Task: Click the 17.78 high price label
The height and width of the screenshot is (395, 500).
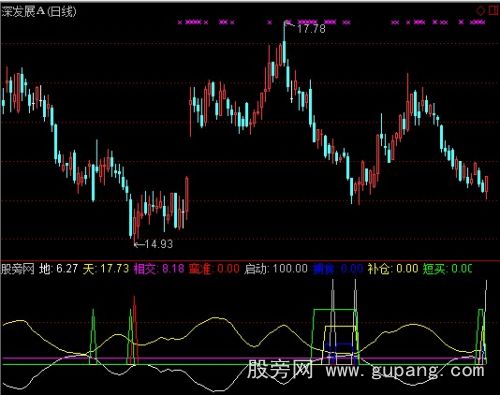Action: [x=311, y=29]
